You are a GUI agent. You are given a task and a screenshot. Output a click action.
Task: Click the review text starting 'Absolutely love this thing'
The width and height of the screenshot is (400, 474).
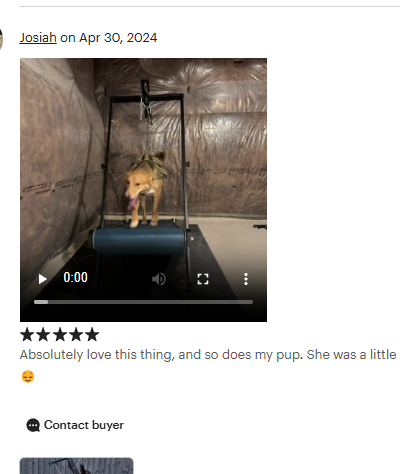coord(208,355)
